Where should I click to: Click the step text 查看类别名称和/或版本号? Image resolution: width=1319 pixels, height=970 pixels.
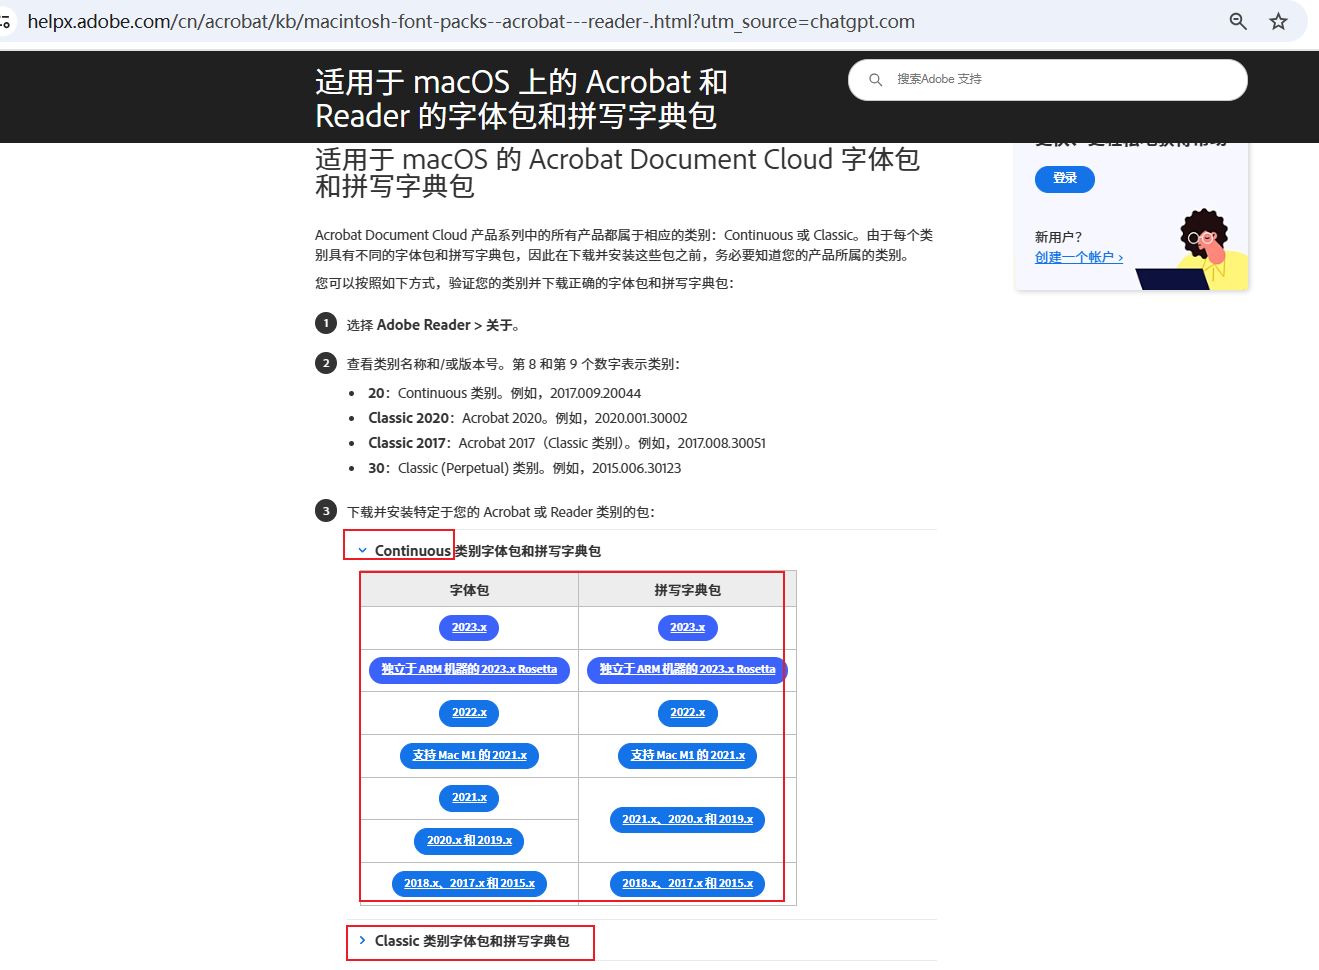(513, 364)
